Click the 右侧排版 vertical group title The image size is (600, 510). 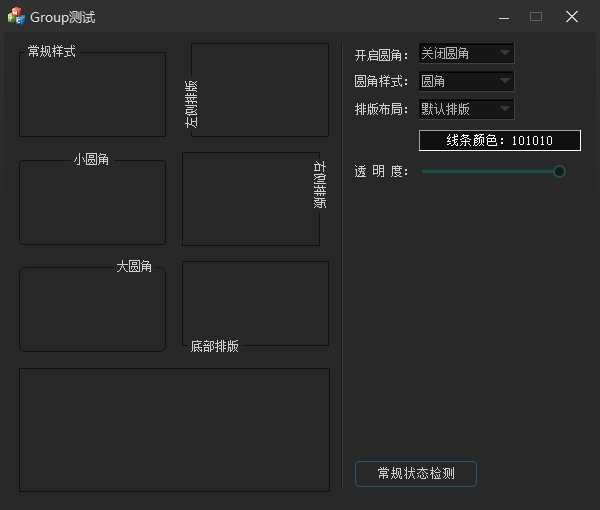click(320, 185)
